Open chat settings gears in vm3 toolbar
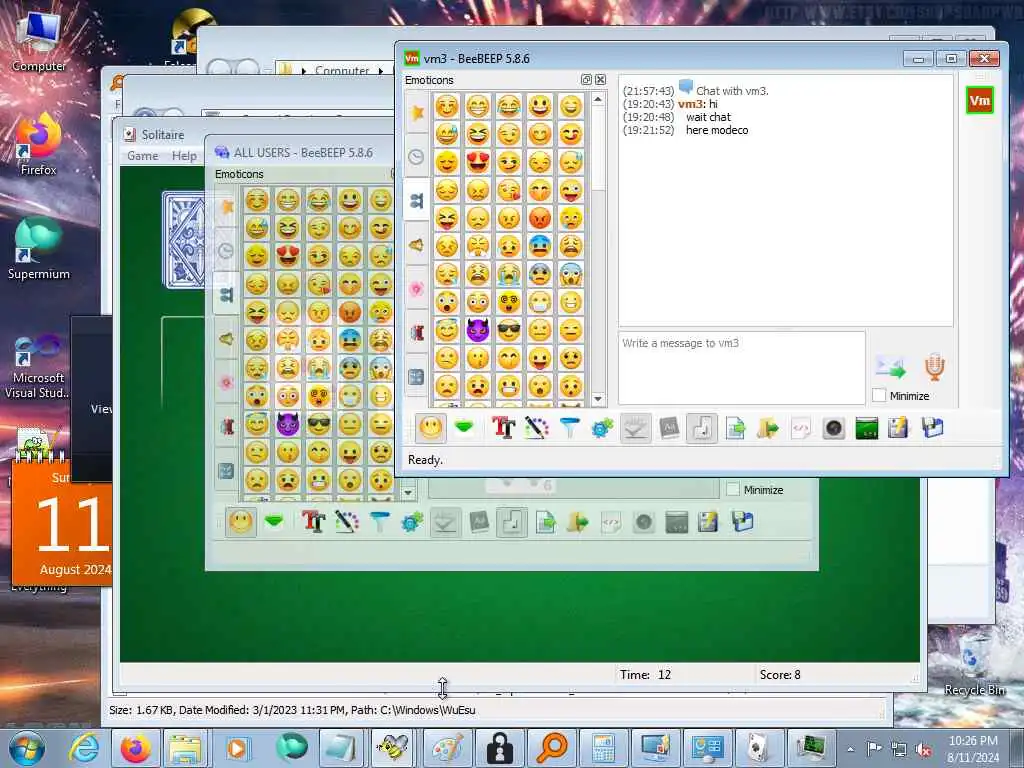Screen dimensions: 1024x768 [602, 428]
